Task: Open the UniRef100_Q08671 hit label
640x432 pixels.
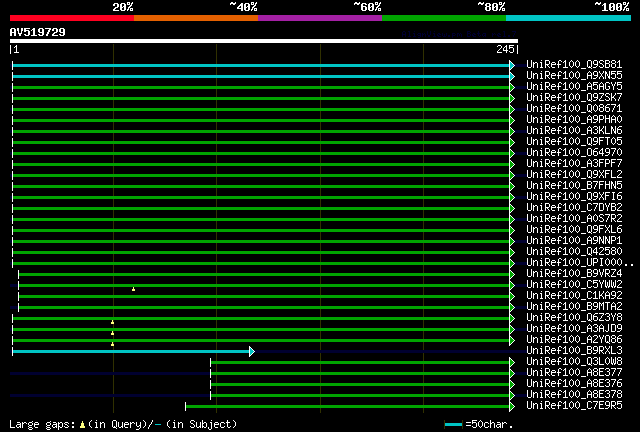Action: coord(574,109)
